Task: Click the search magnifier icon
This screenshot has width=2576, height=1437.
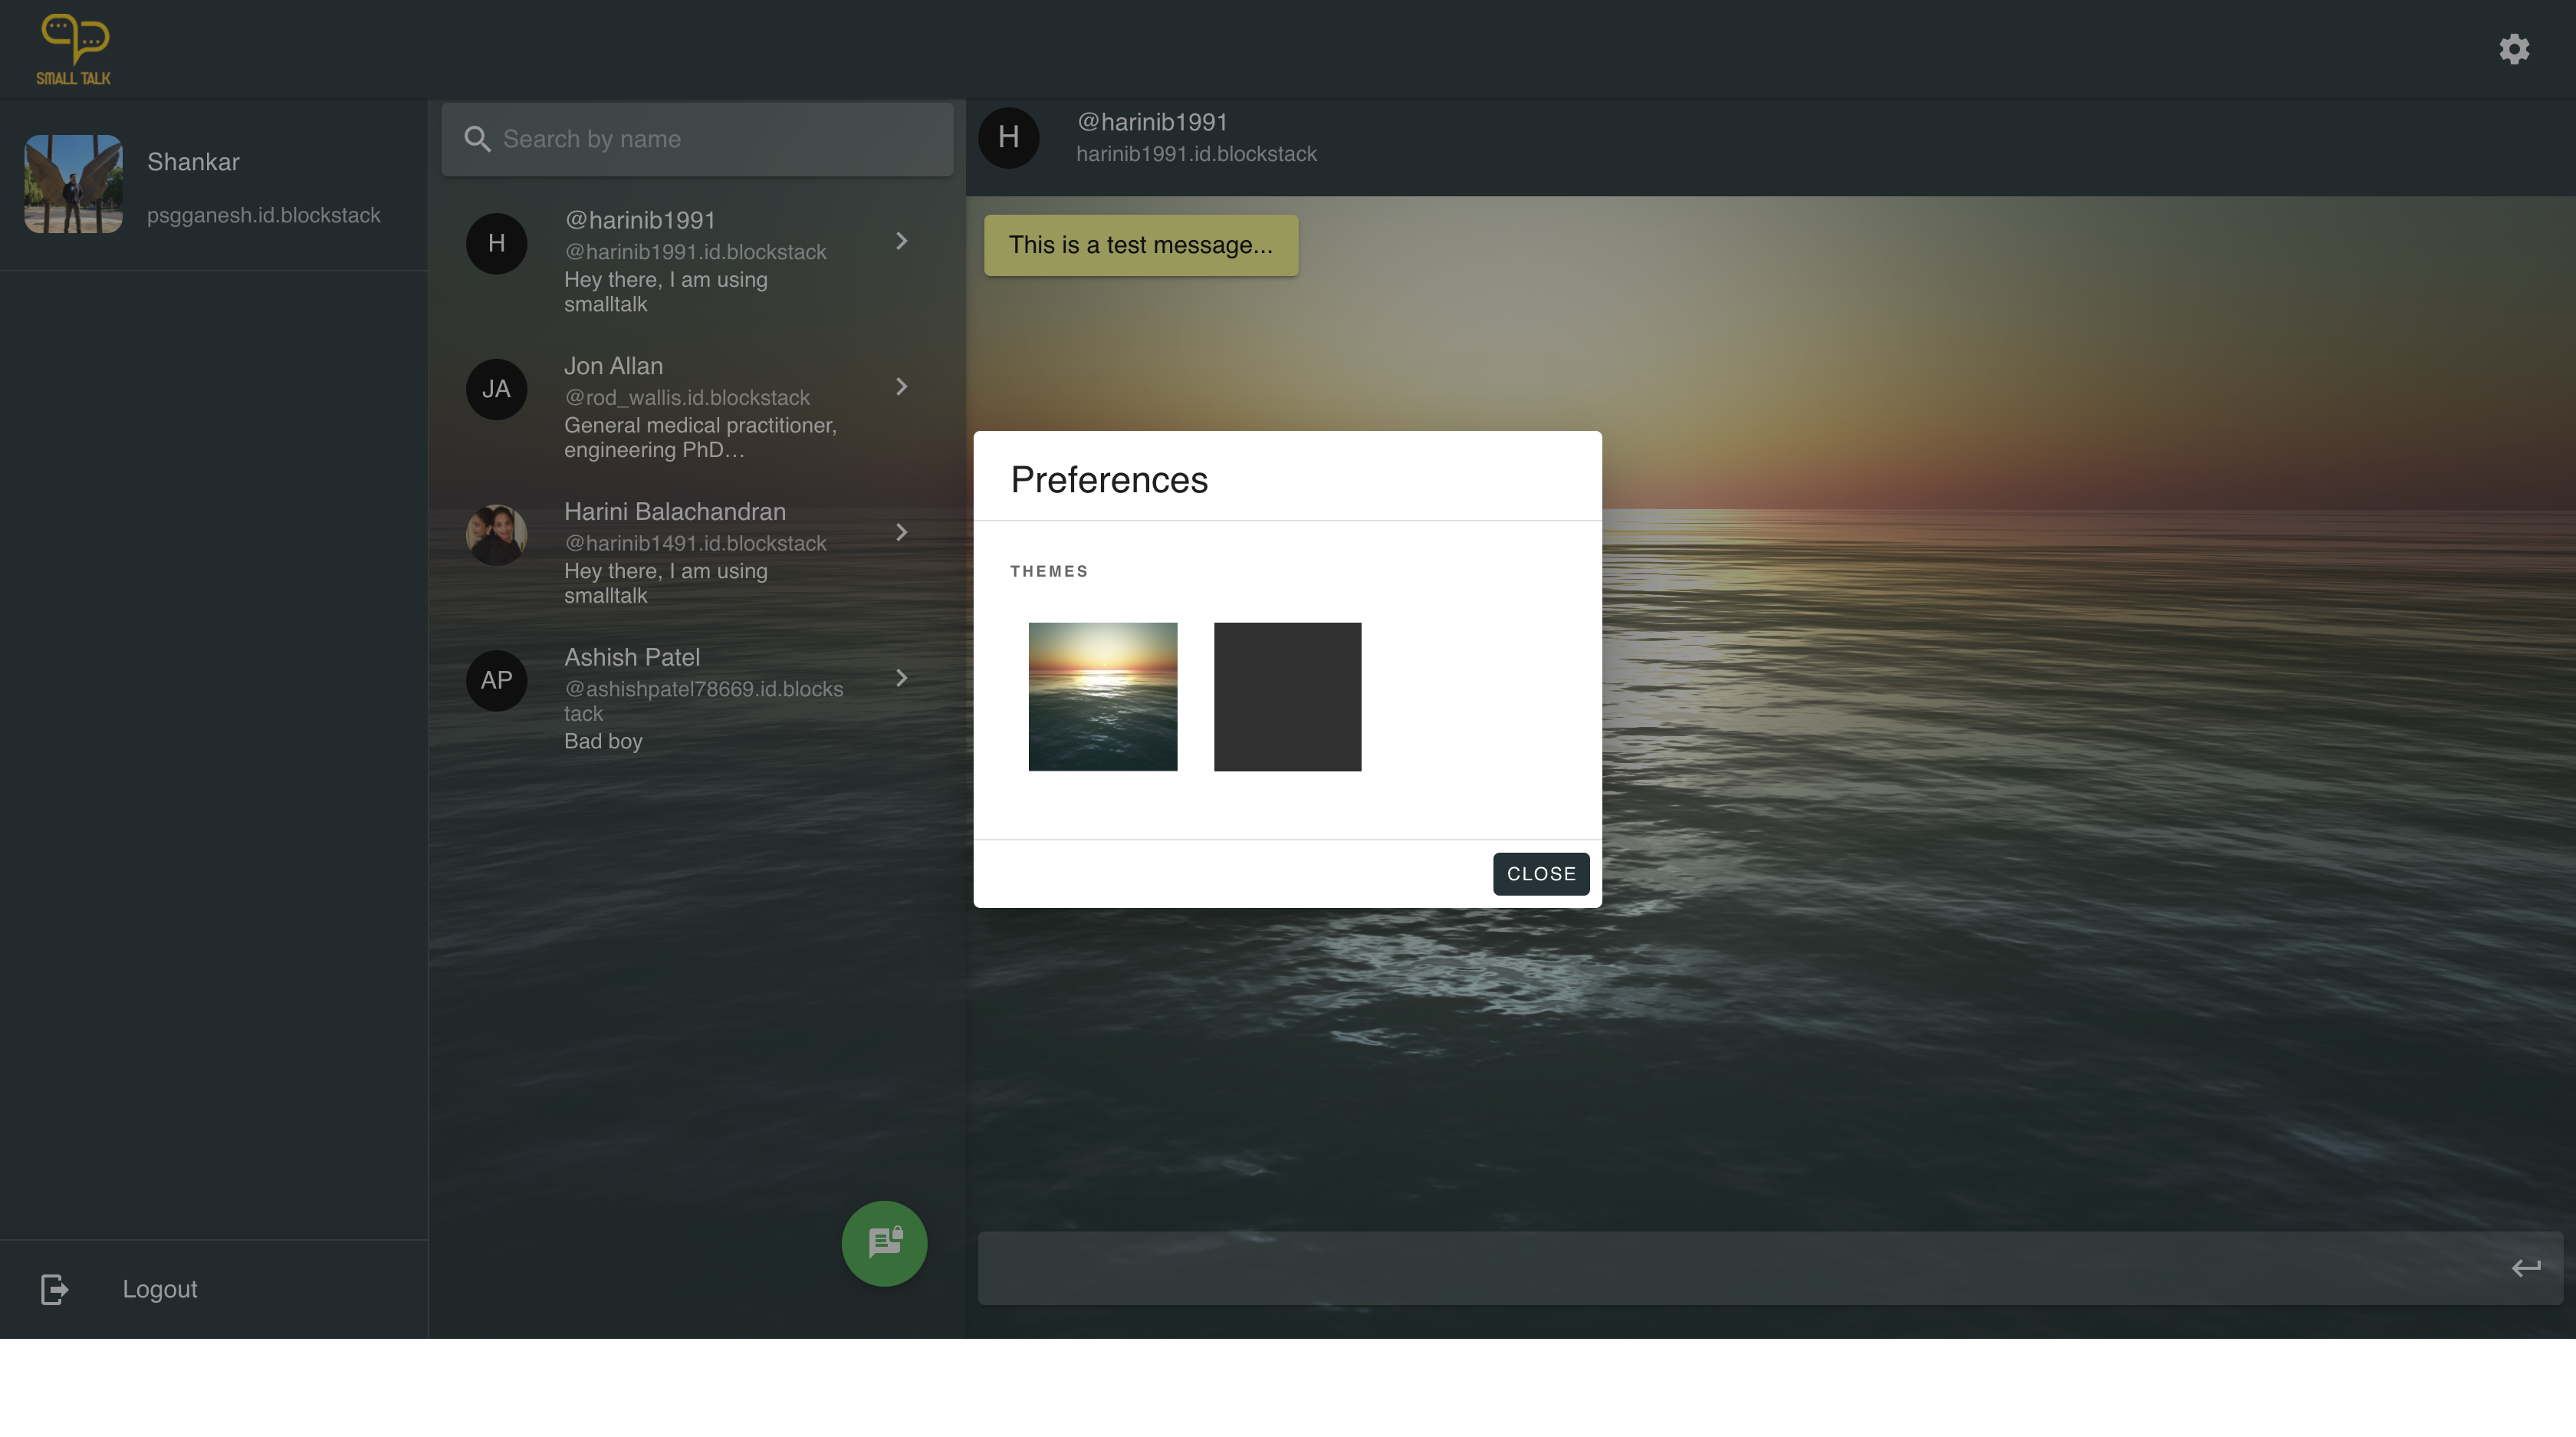Action: (x=477, y=139)
